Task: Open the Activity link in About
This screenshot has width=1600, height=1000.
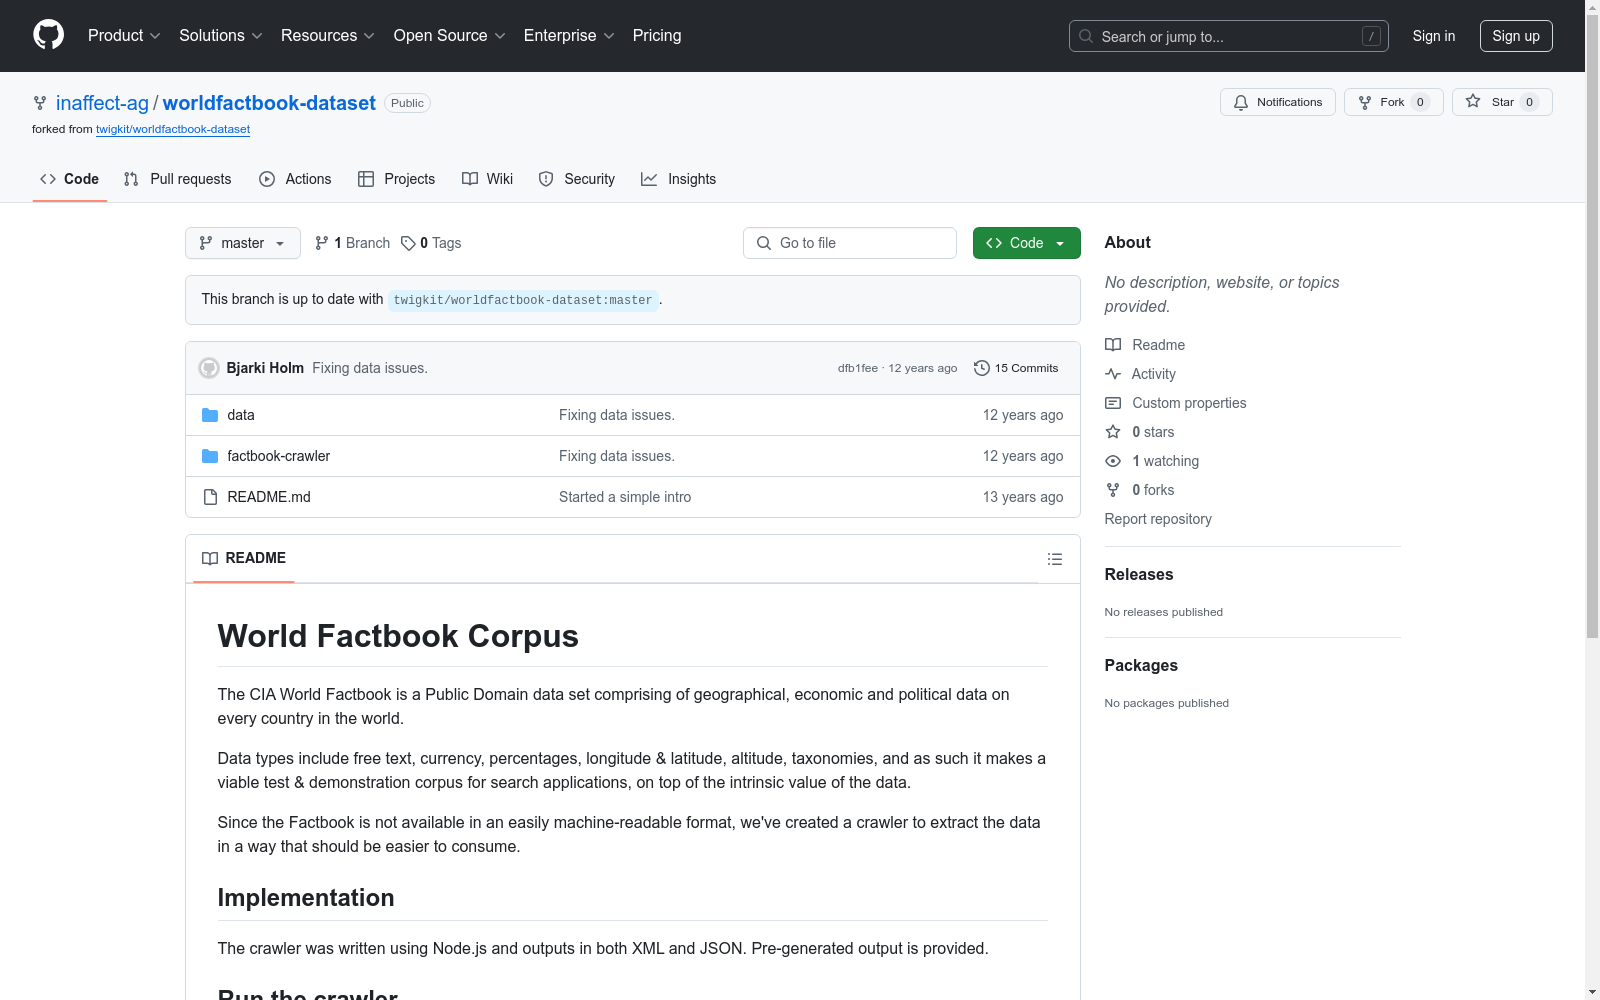Action: (x=1141, y=374)
